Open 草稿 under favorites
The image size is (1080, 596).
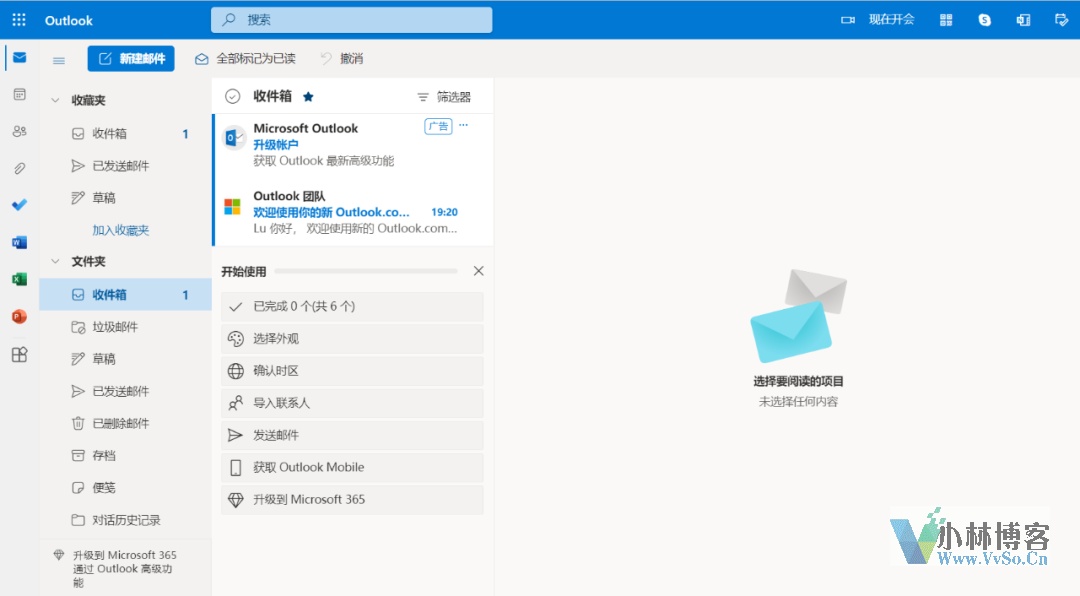125,198
